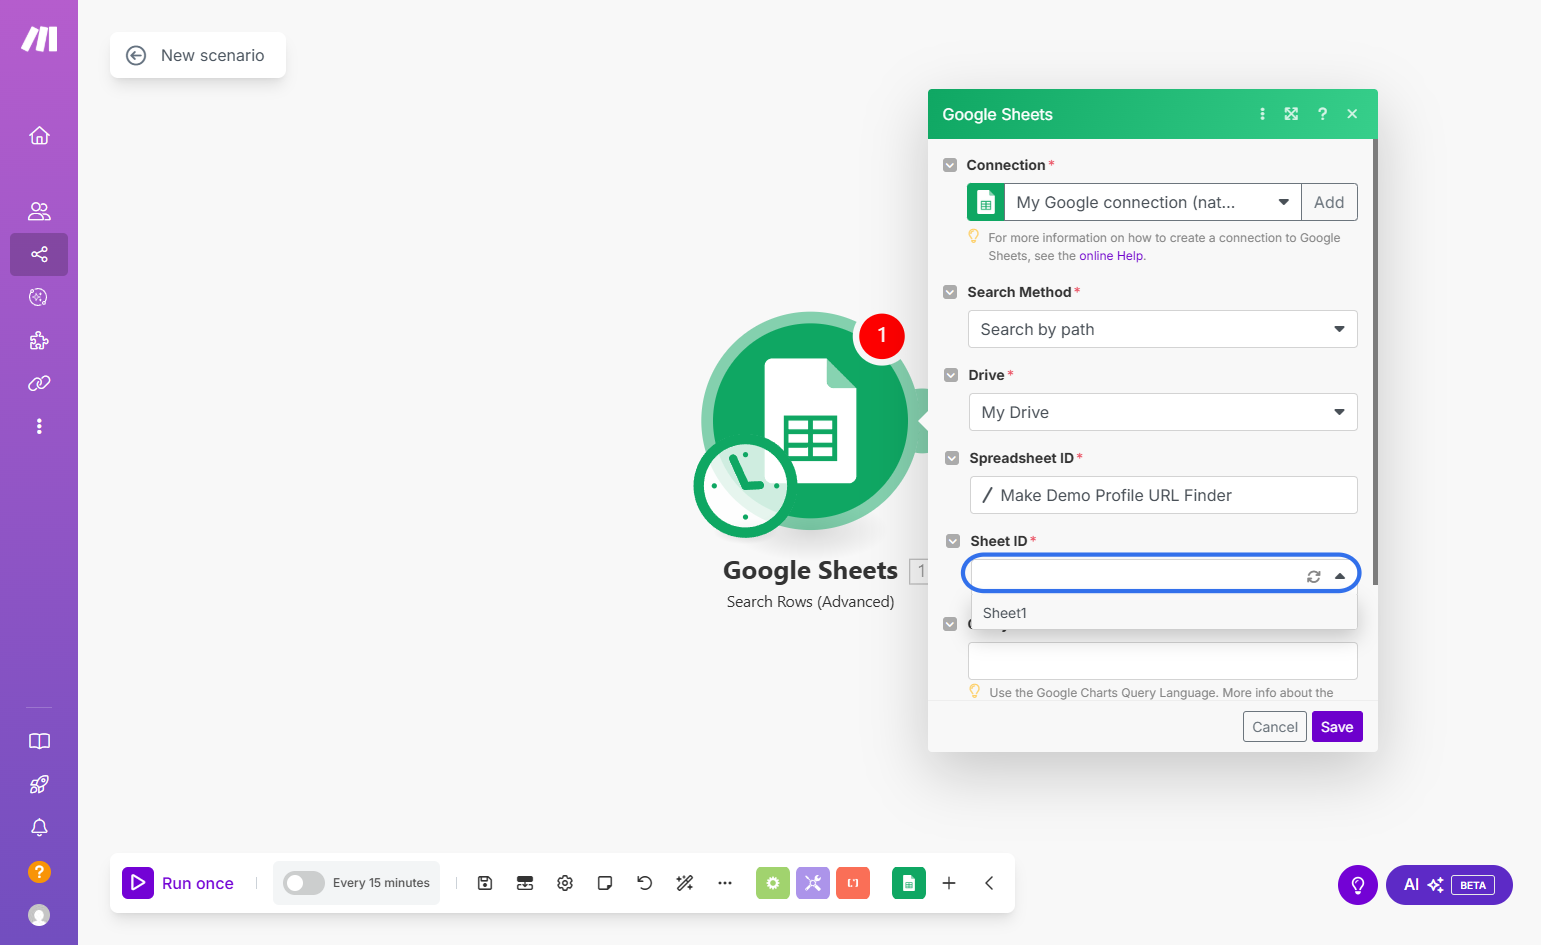Viewport: 1541px width, 945px height.
Task: Refresh the Sheet ID list
Action: pos(1314,576)
